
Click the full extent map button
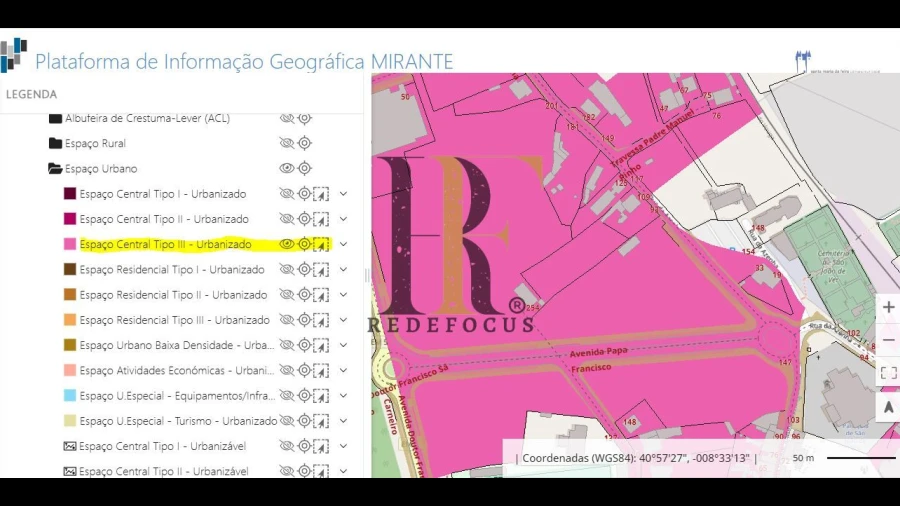point(888,373)
